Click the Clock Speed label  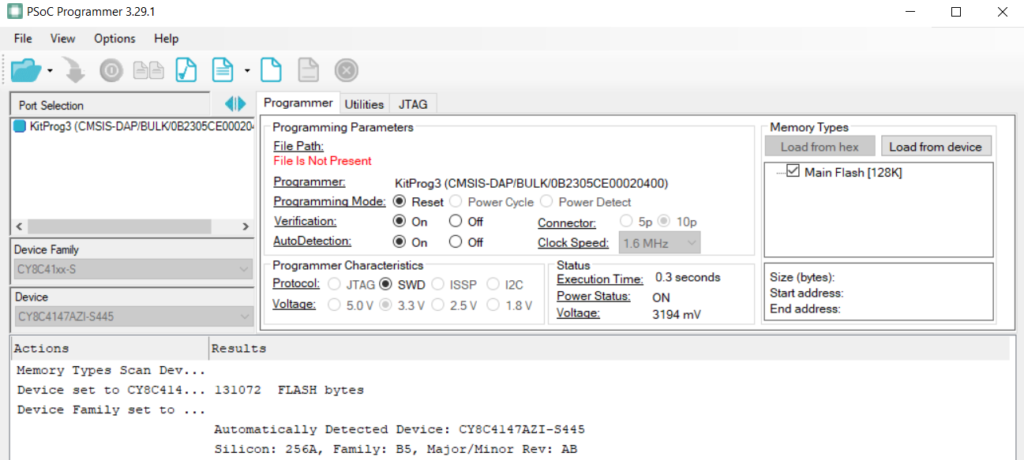[573, 243]
